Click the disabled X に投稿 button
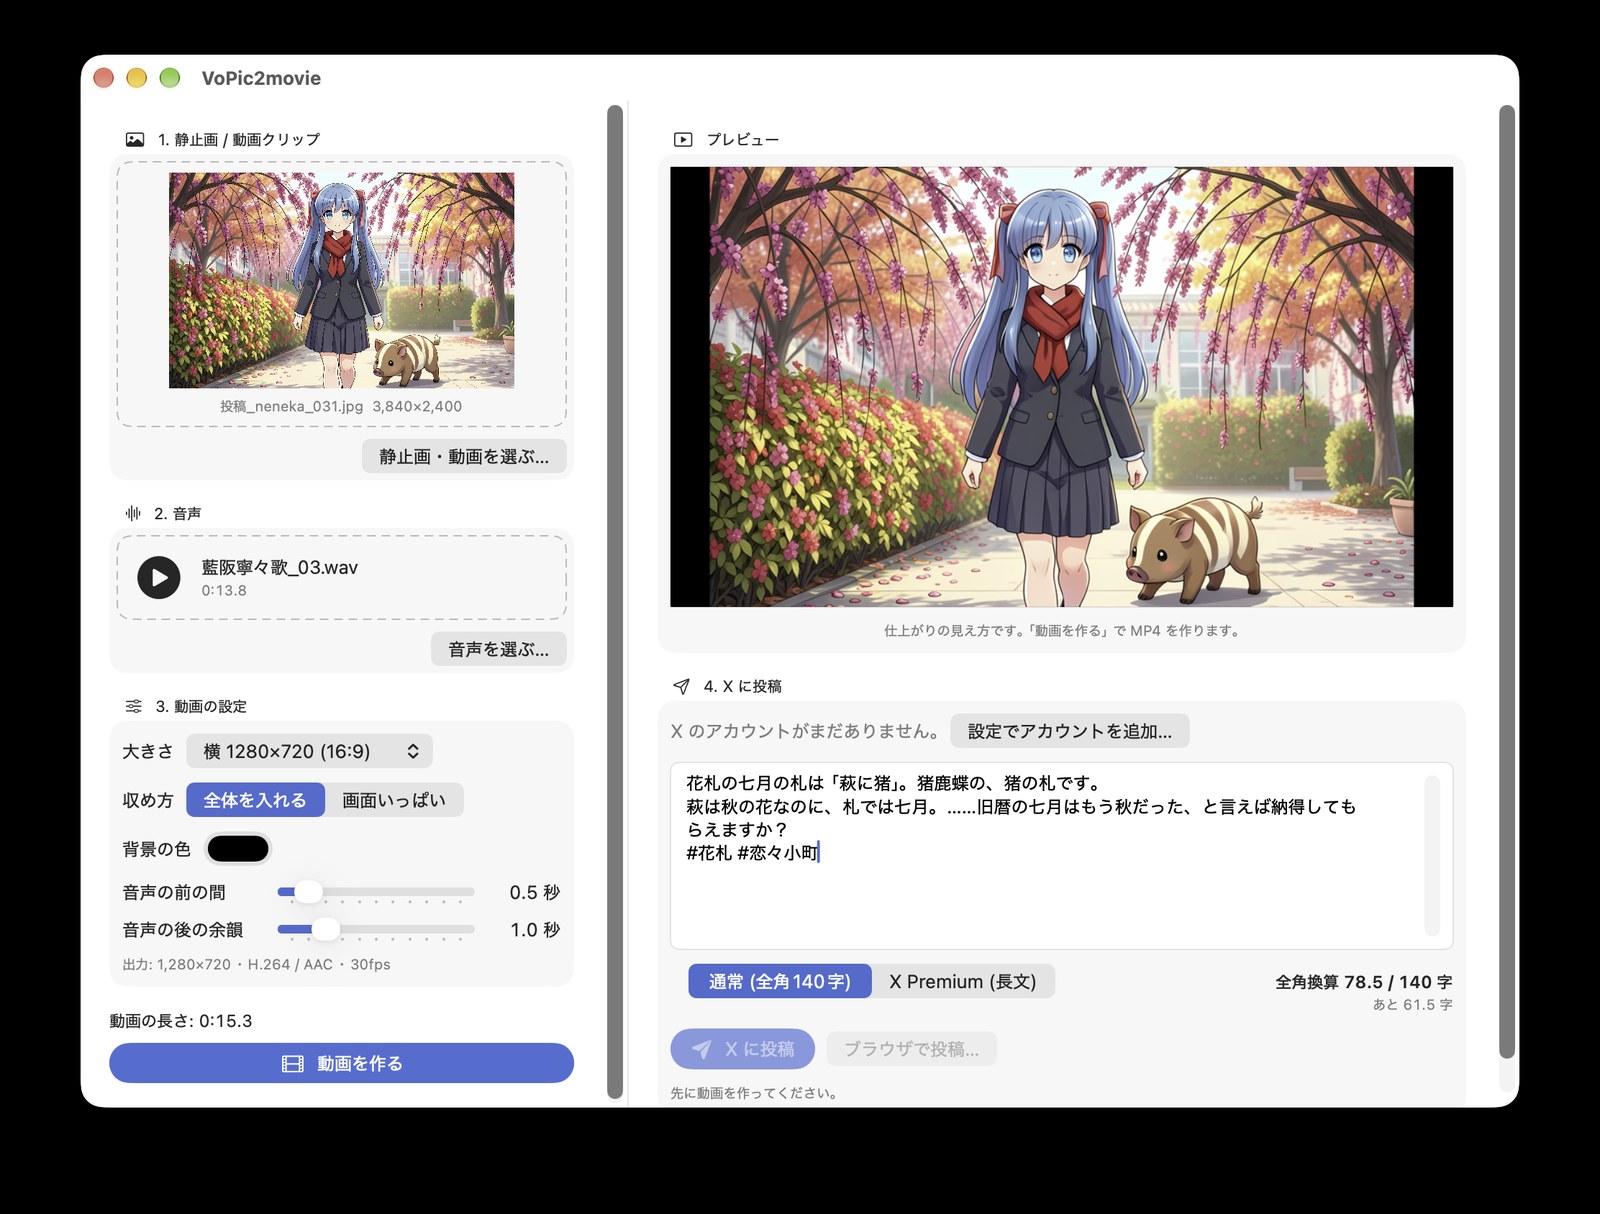This screenshot has height=1214, width=1600. point(743,1049)
